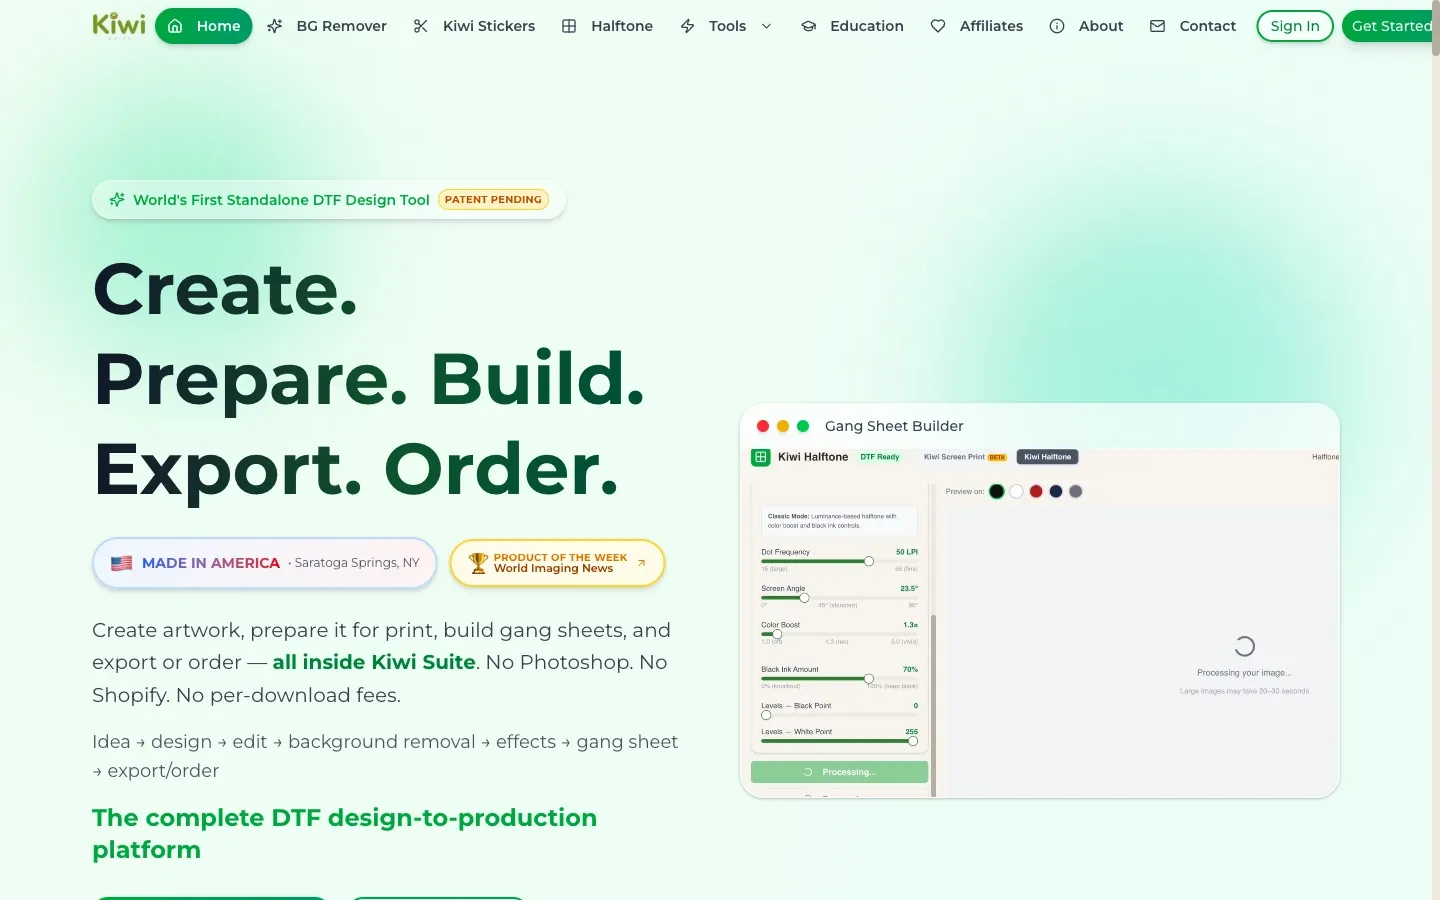Click the Education graduation cap icon
The image size is (1440, 900).
coord(809,26)
